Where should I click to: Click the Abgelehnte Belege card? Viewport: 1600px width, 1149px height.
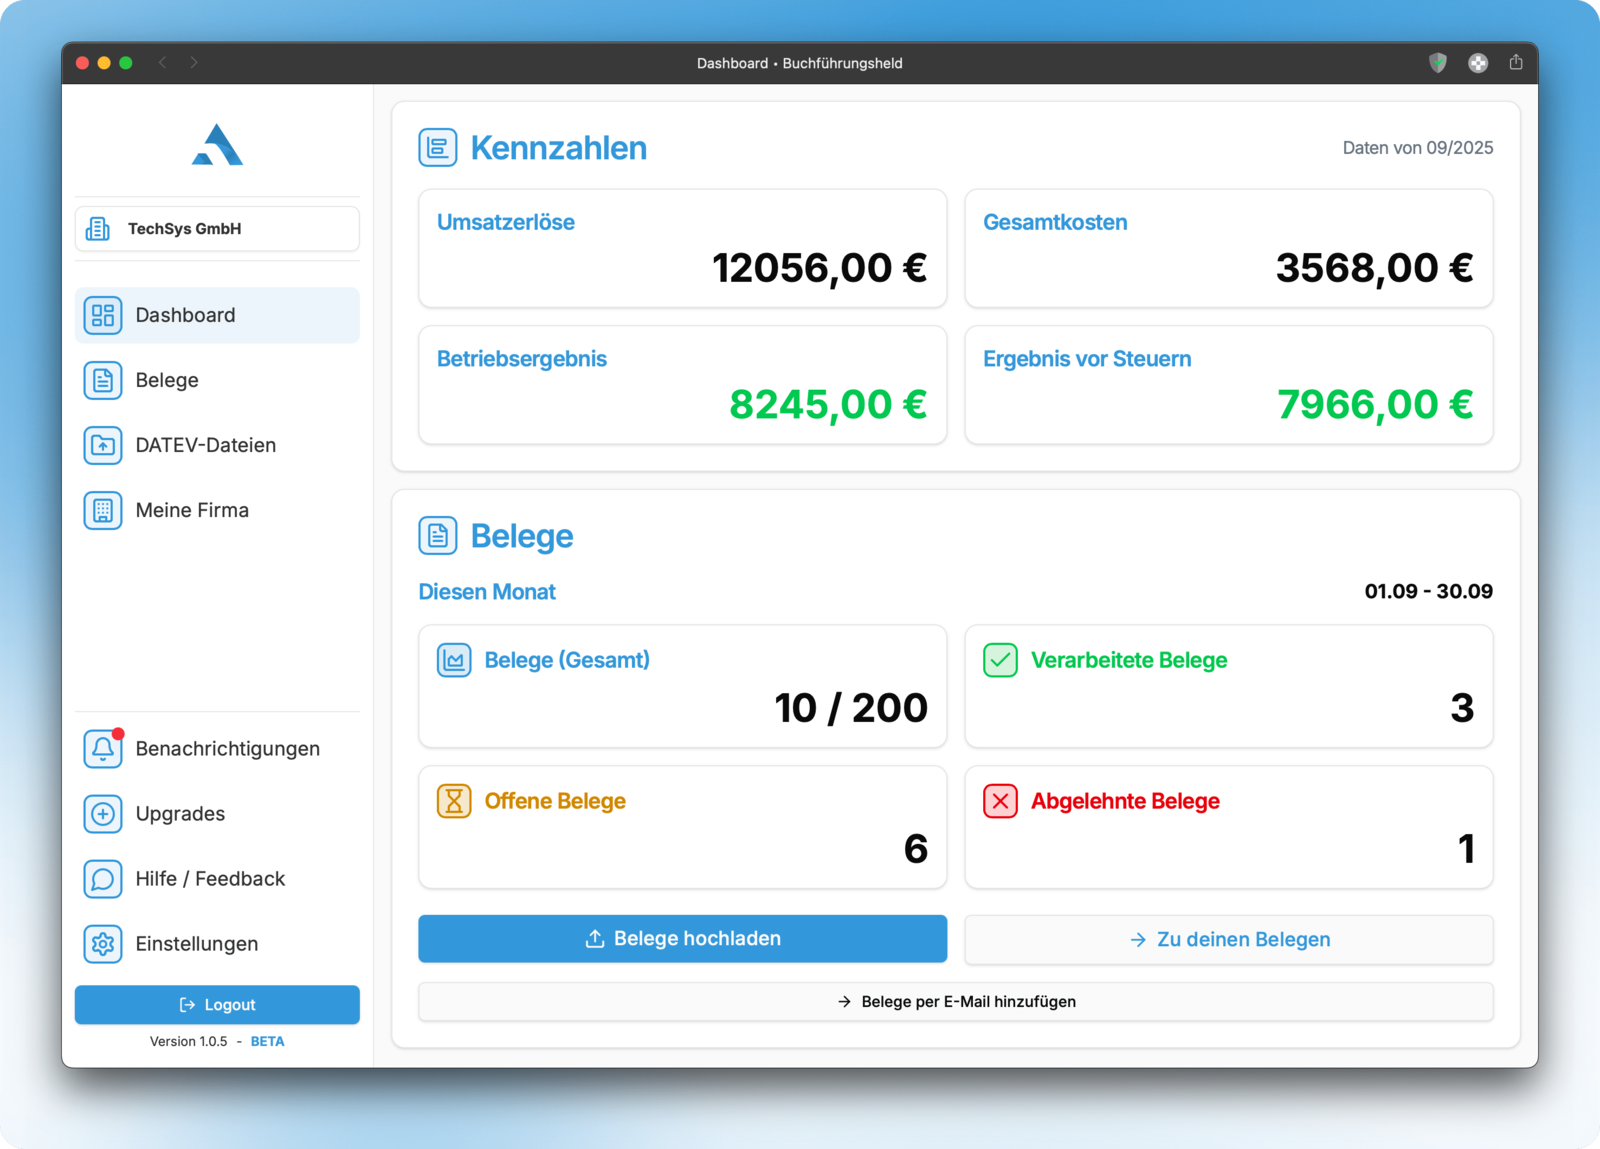tap(1229, 827)
